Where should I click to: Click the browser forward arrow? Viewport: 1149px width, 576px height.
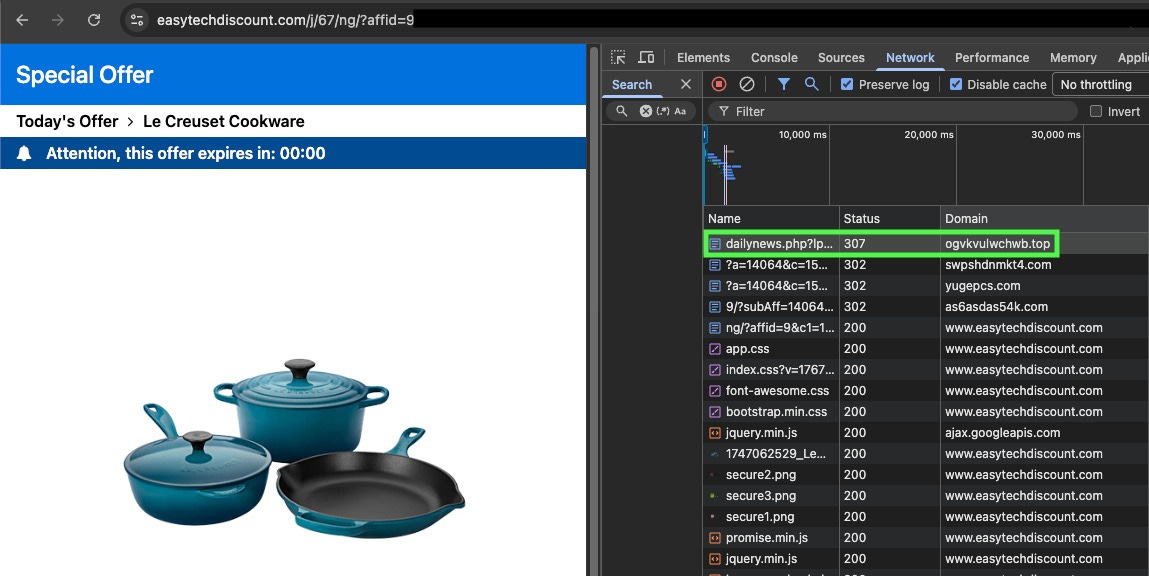point(58,20)
